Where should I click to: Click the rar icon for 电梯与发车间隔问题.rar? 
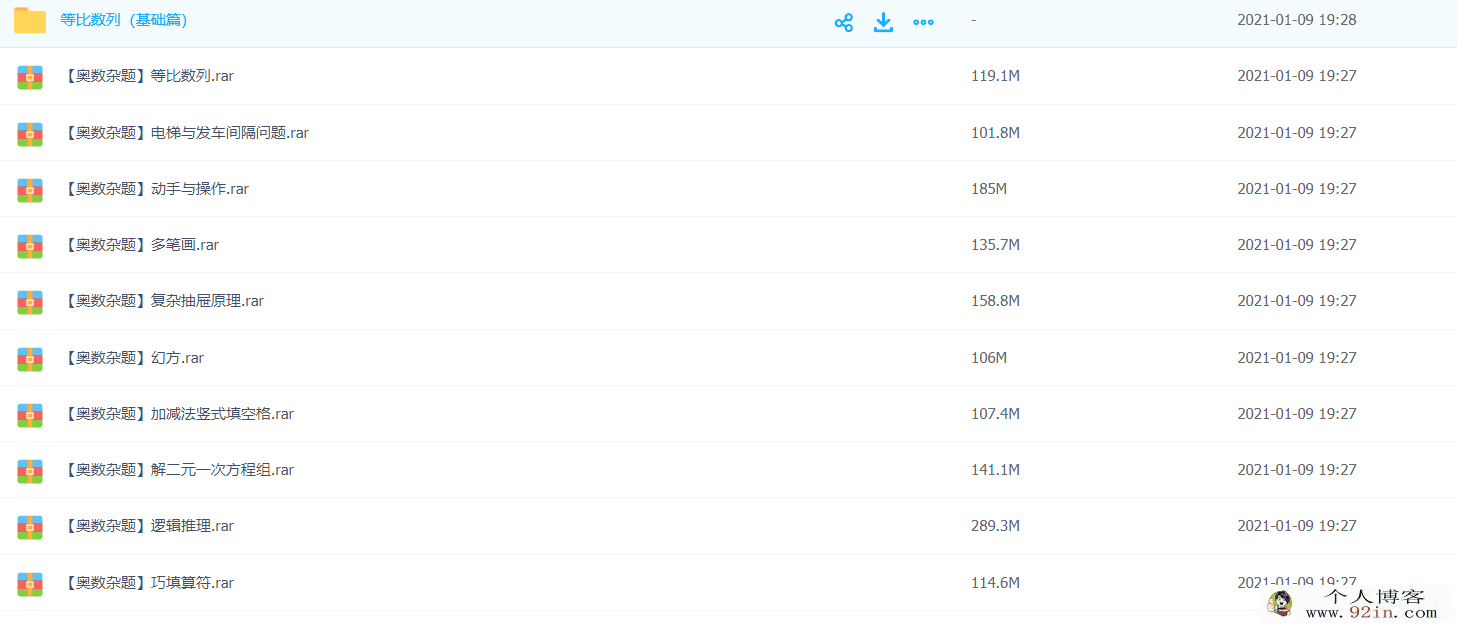pos(30,134)
